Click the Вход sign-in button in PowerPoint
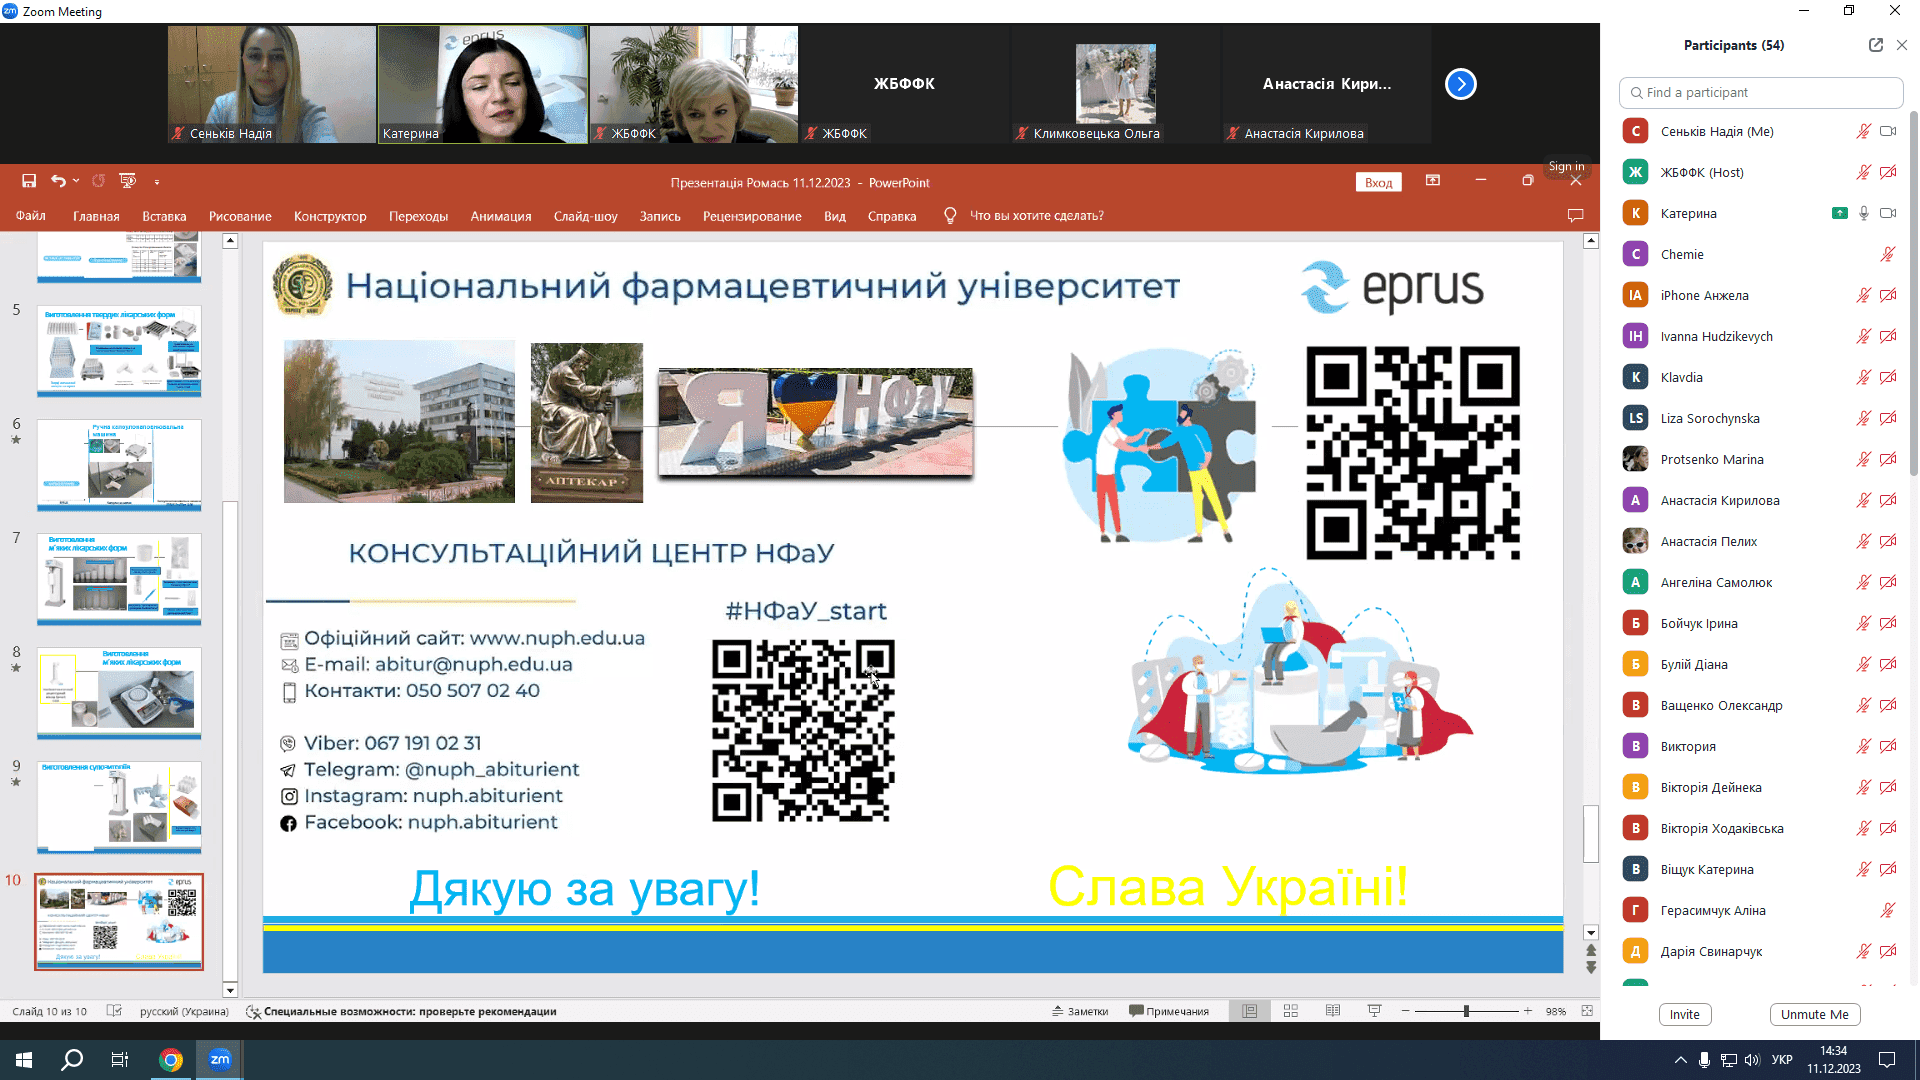 [1378, 182]
